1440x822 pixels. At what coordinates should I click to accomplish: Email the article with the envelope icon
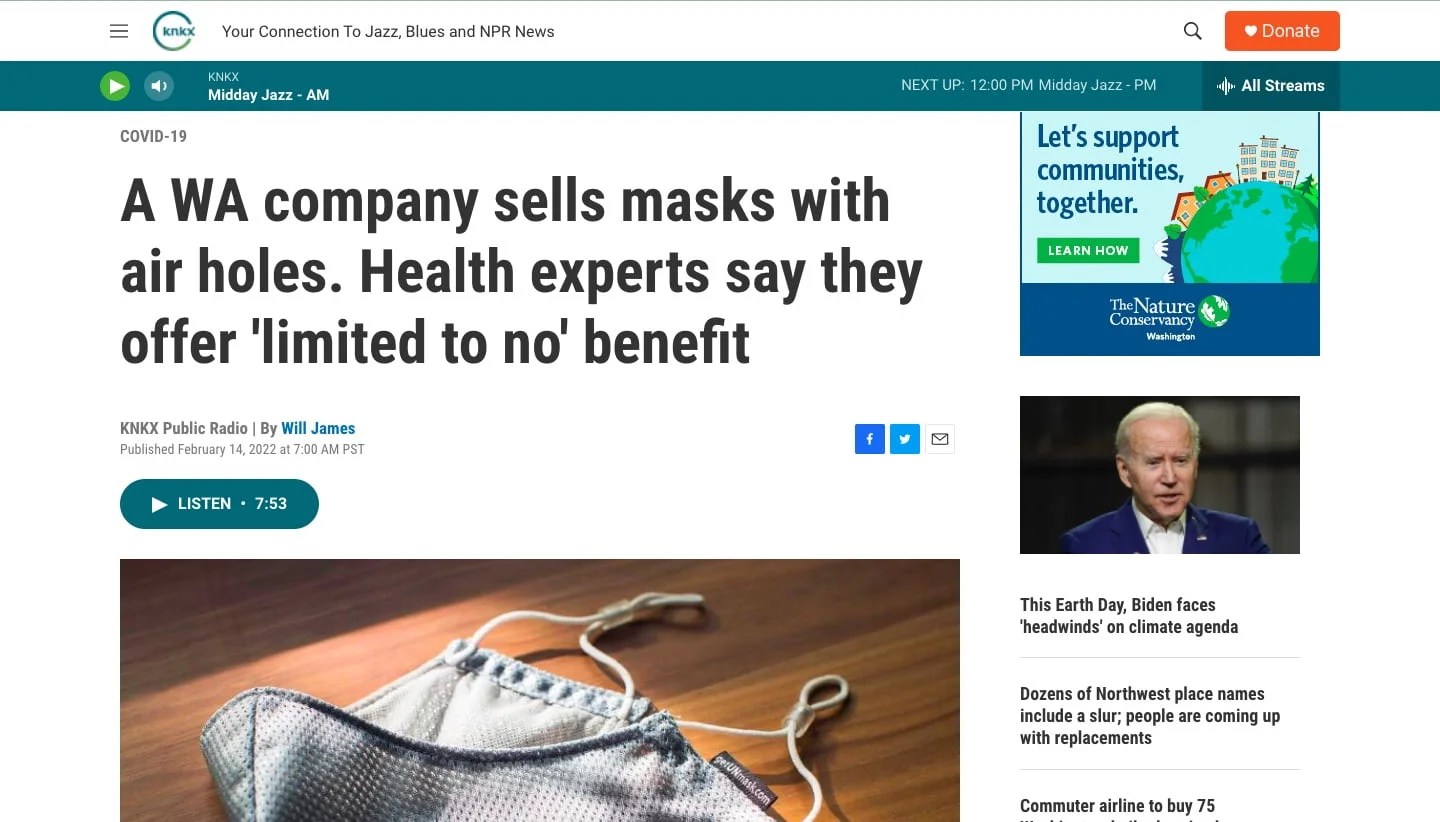[x=940, y=439]
